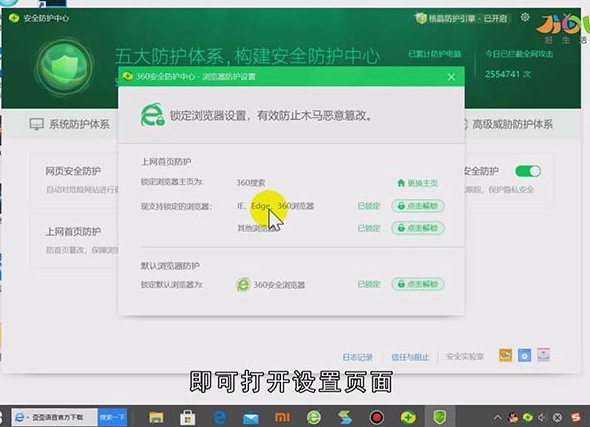The height and width of the screenshot is (427, 590).
Task: Click the 360 tray icon in the system tray
Action: click(x=528, y=417)
